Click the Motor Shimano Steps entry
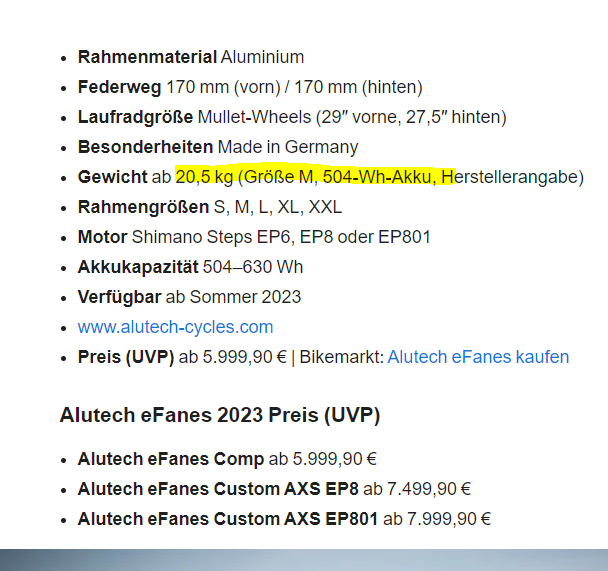 (254, 237)
